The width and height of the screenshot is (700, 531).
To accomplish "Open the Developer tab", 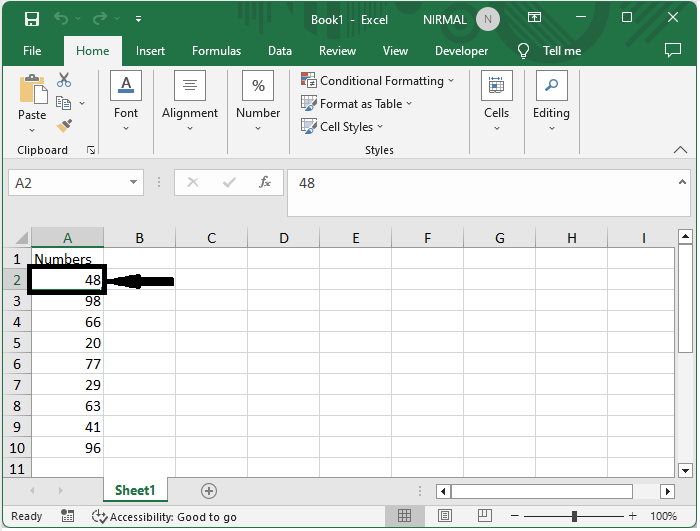I will (x=461, y=51).
